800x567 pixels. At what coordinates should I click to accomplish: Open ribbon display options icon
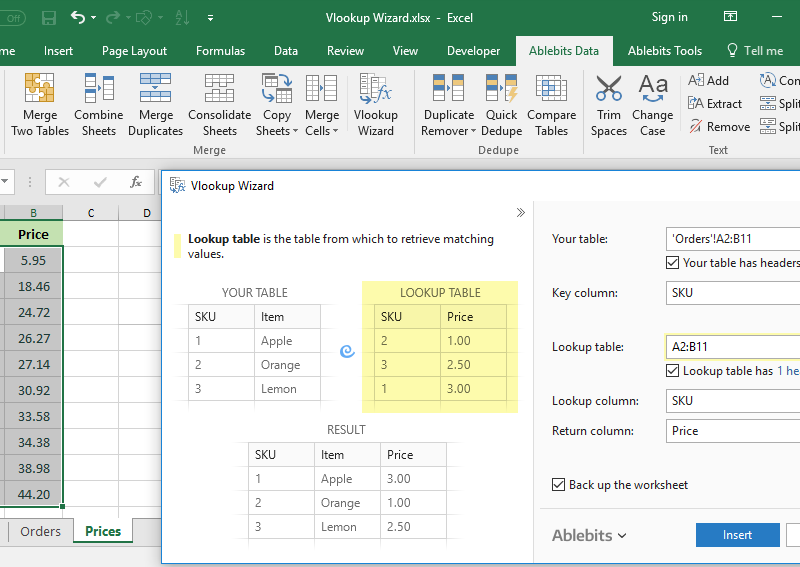click(x=730, y=17)
